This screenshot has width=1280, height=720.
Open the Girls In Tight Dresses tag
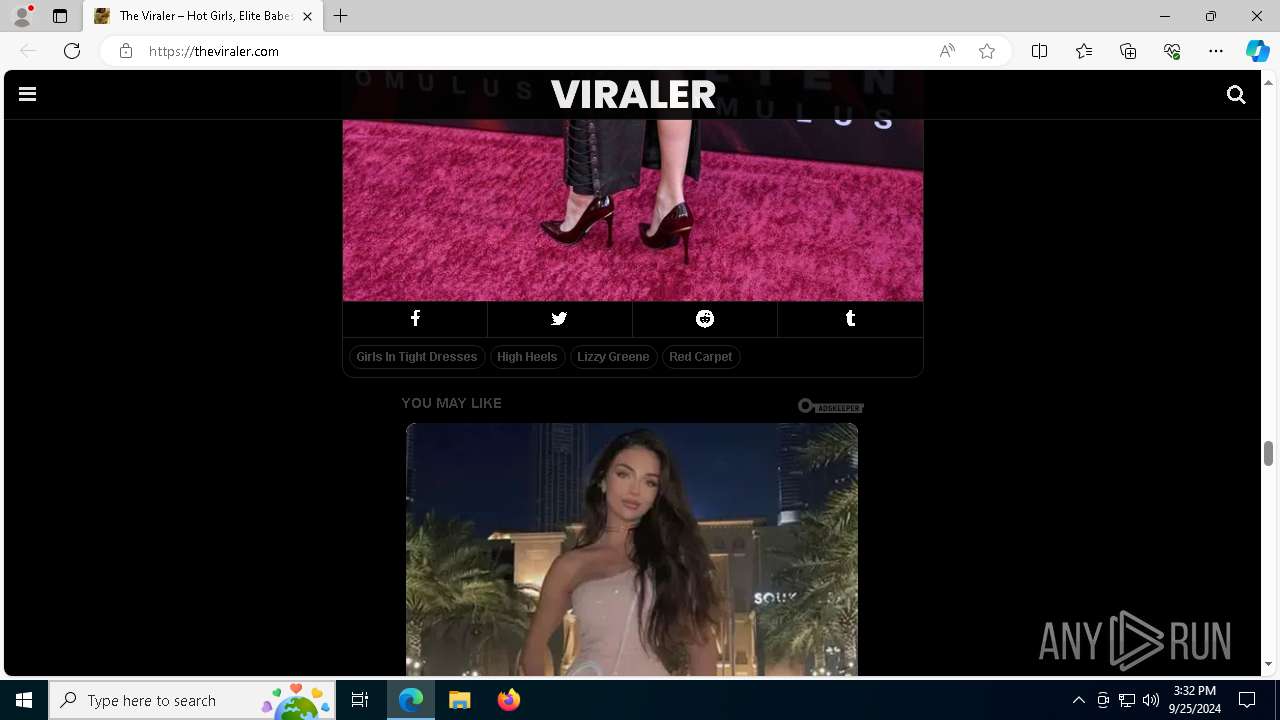pyautogui.click(x=417, y=357)
